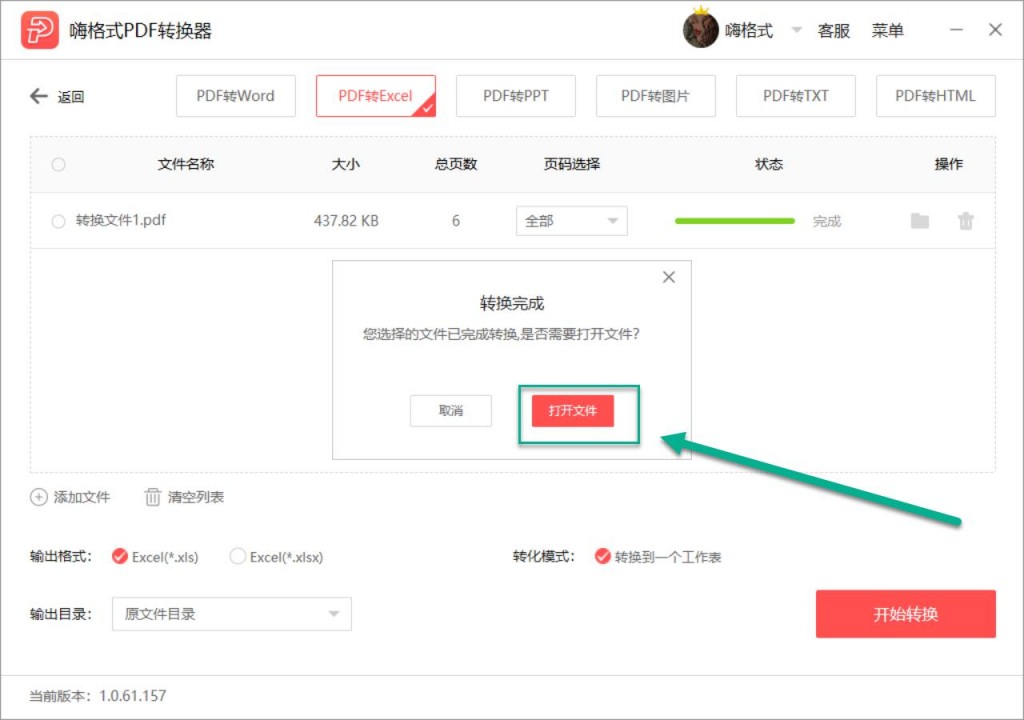Close the 转换完成 dialog with X
Screen dimensions: 1024x720
coord(669,277)
